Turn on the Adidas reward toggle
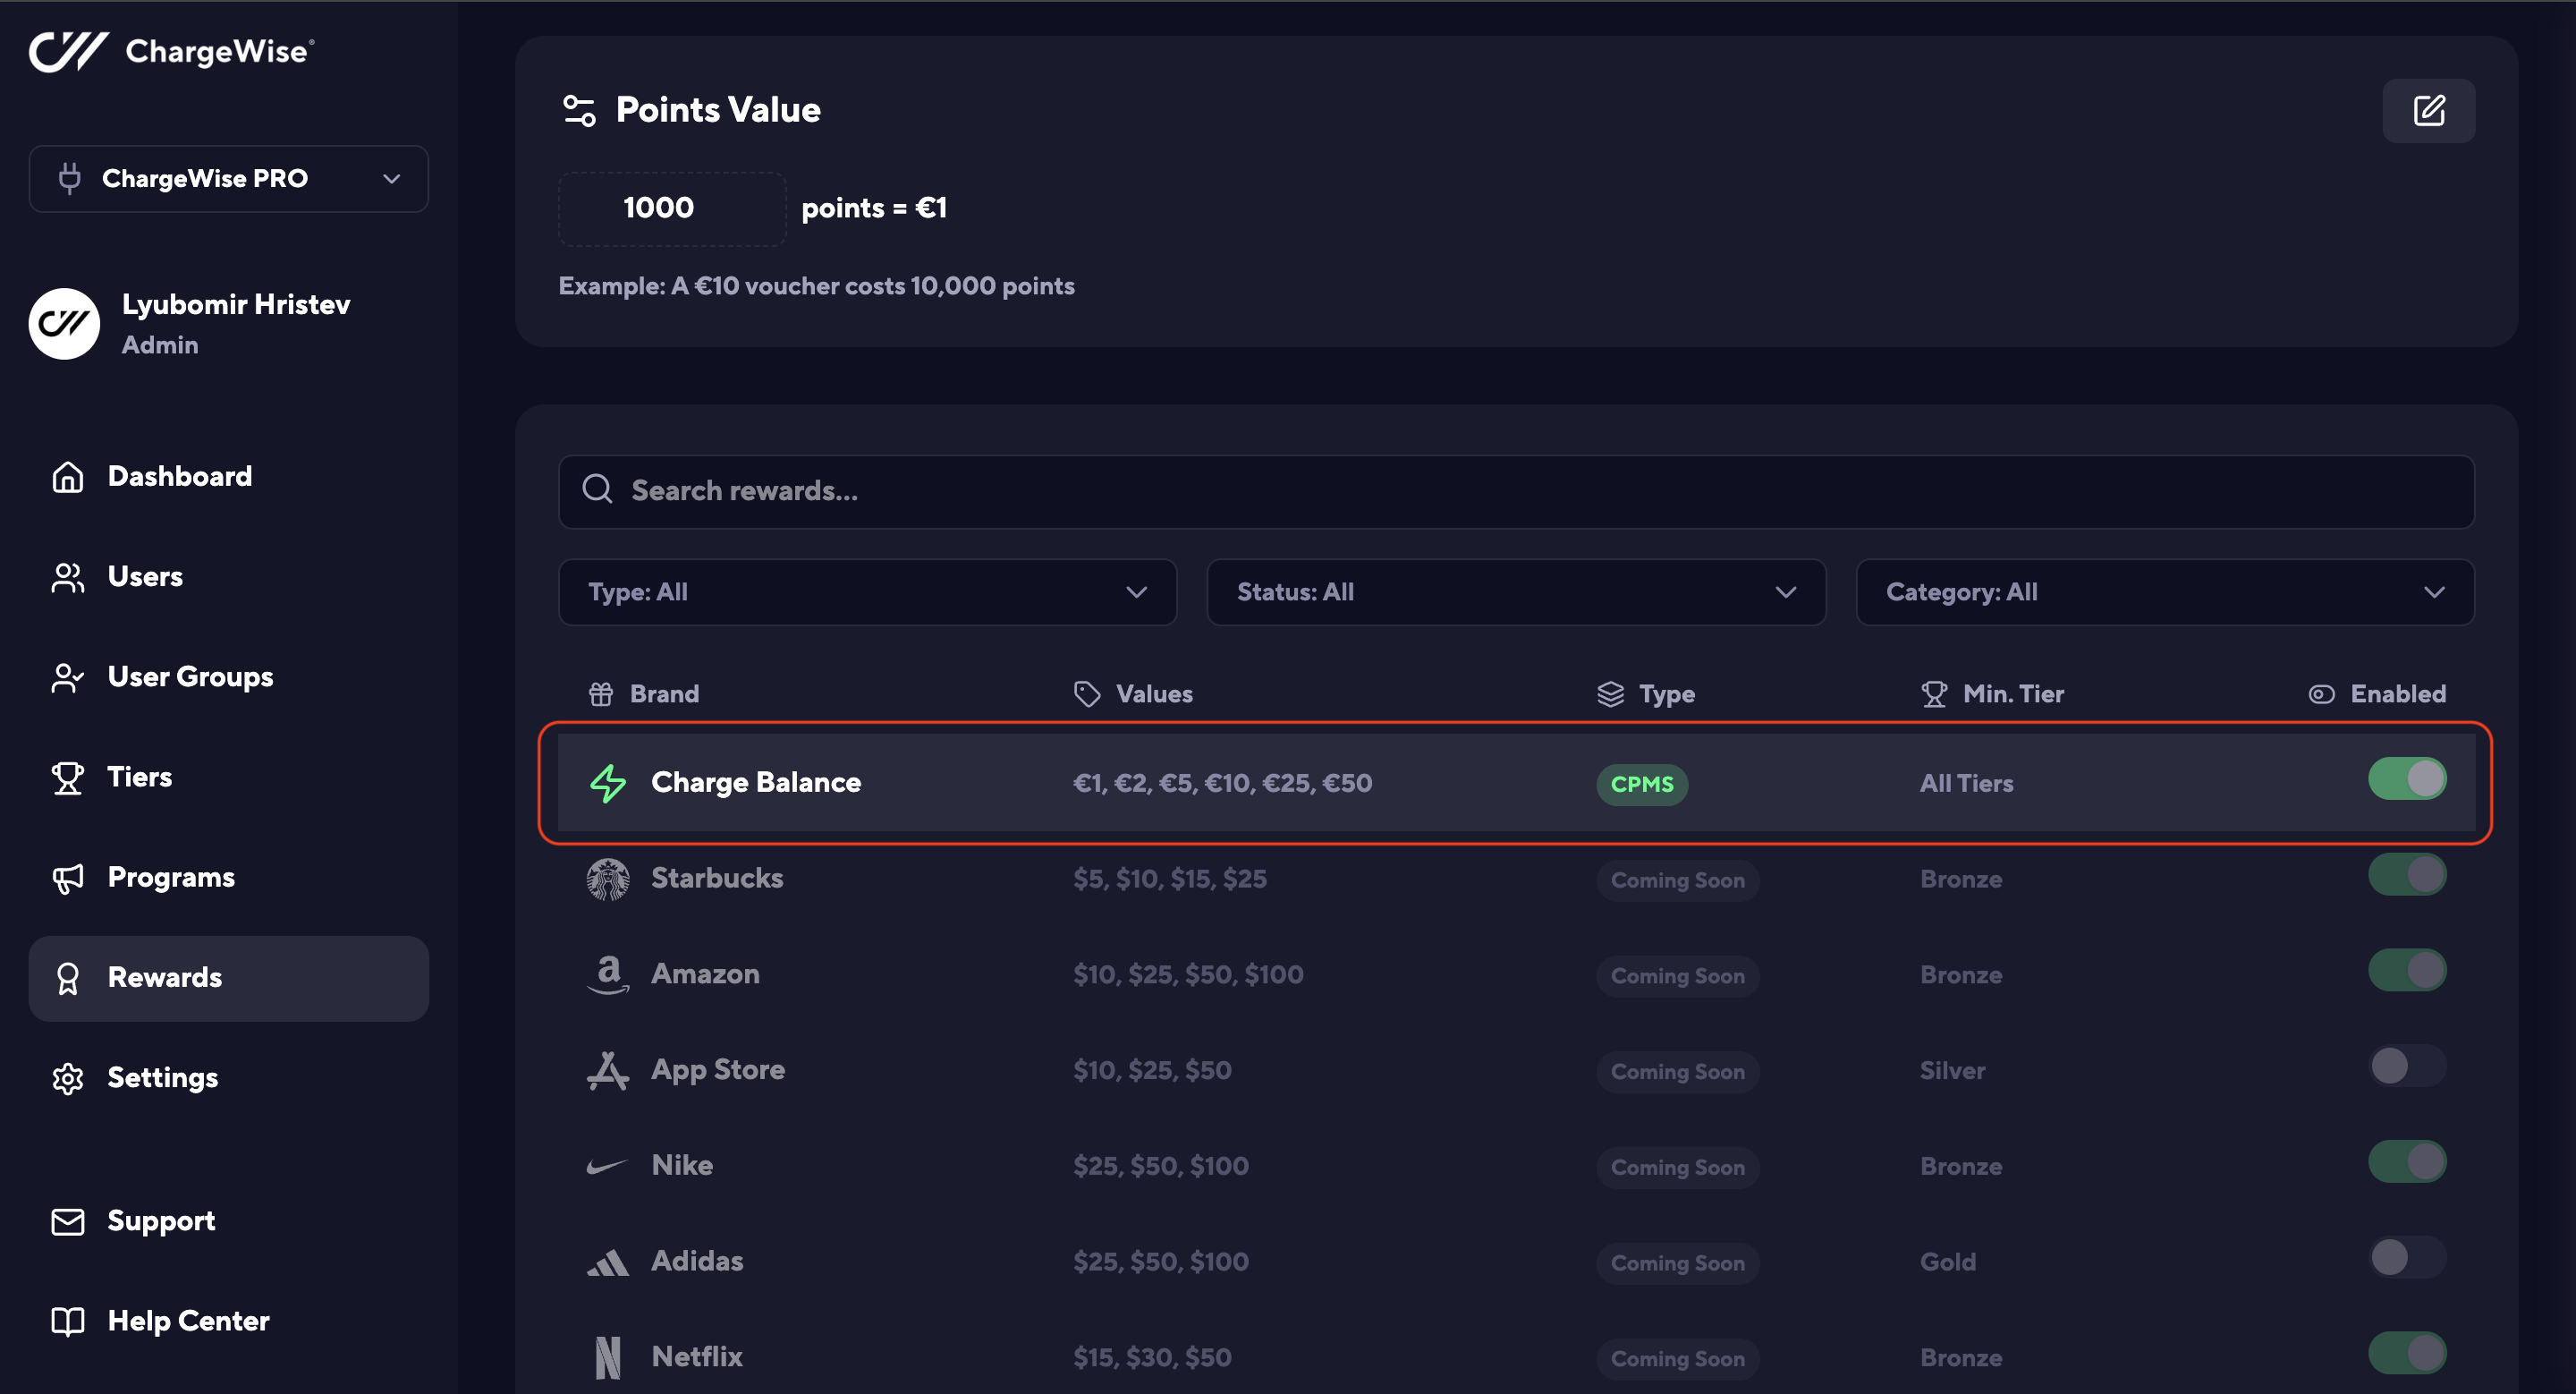The width and height of the screenshot is (2576, 1394). [2406, 1257]
